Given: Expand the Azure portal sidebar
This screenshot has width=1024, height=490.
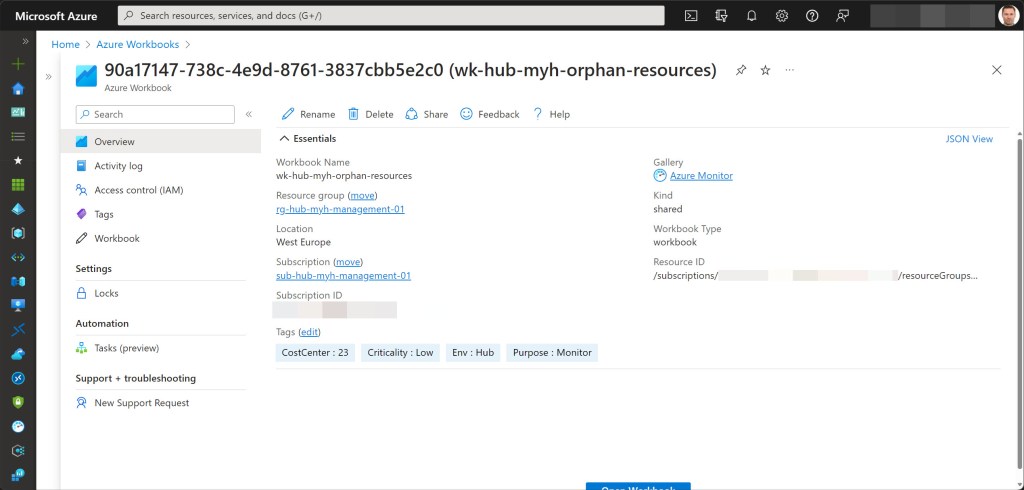Looking at the screenshot, I should [x=18, y=41].
